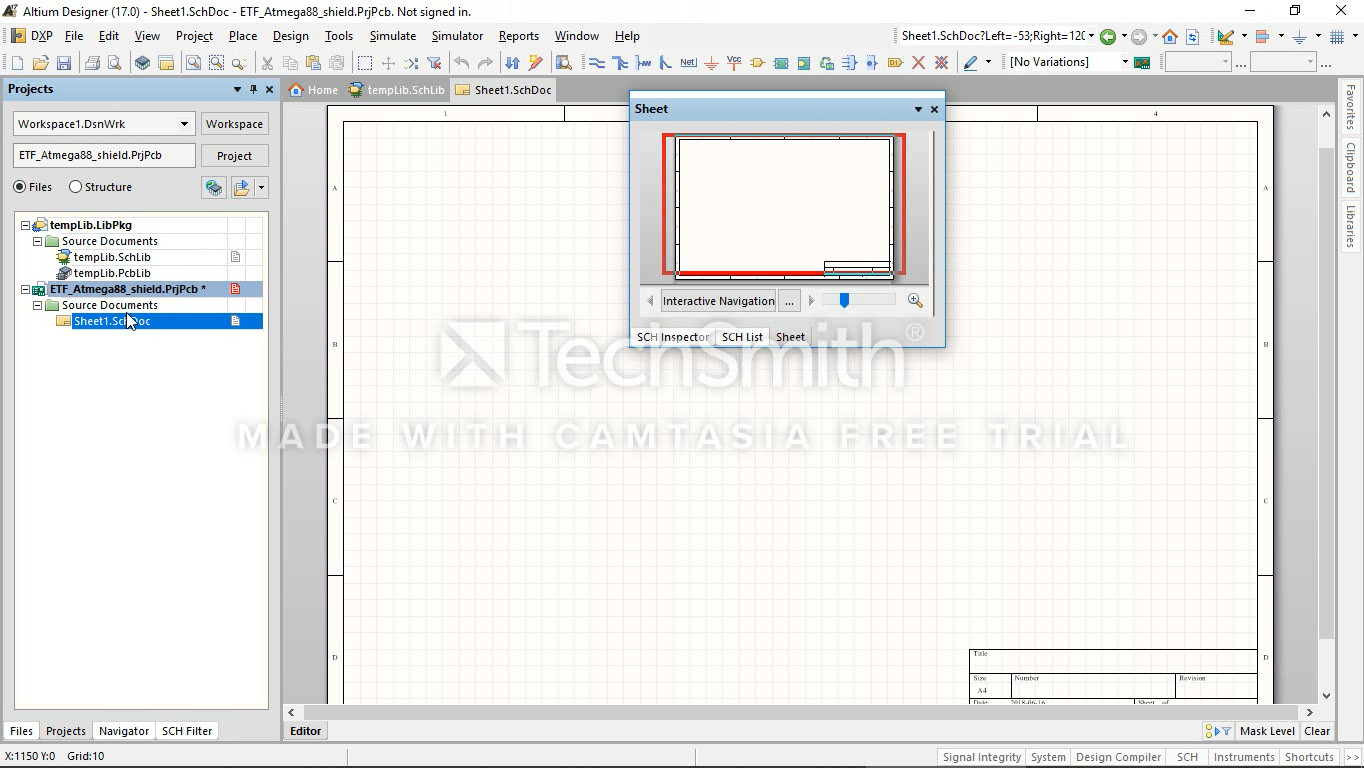Click the Save document toolbar icon

coord(64,63)
